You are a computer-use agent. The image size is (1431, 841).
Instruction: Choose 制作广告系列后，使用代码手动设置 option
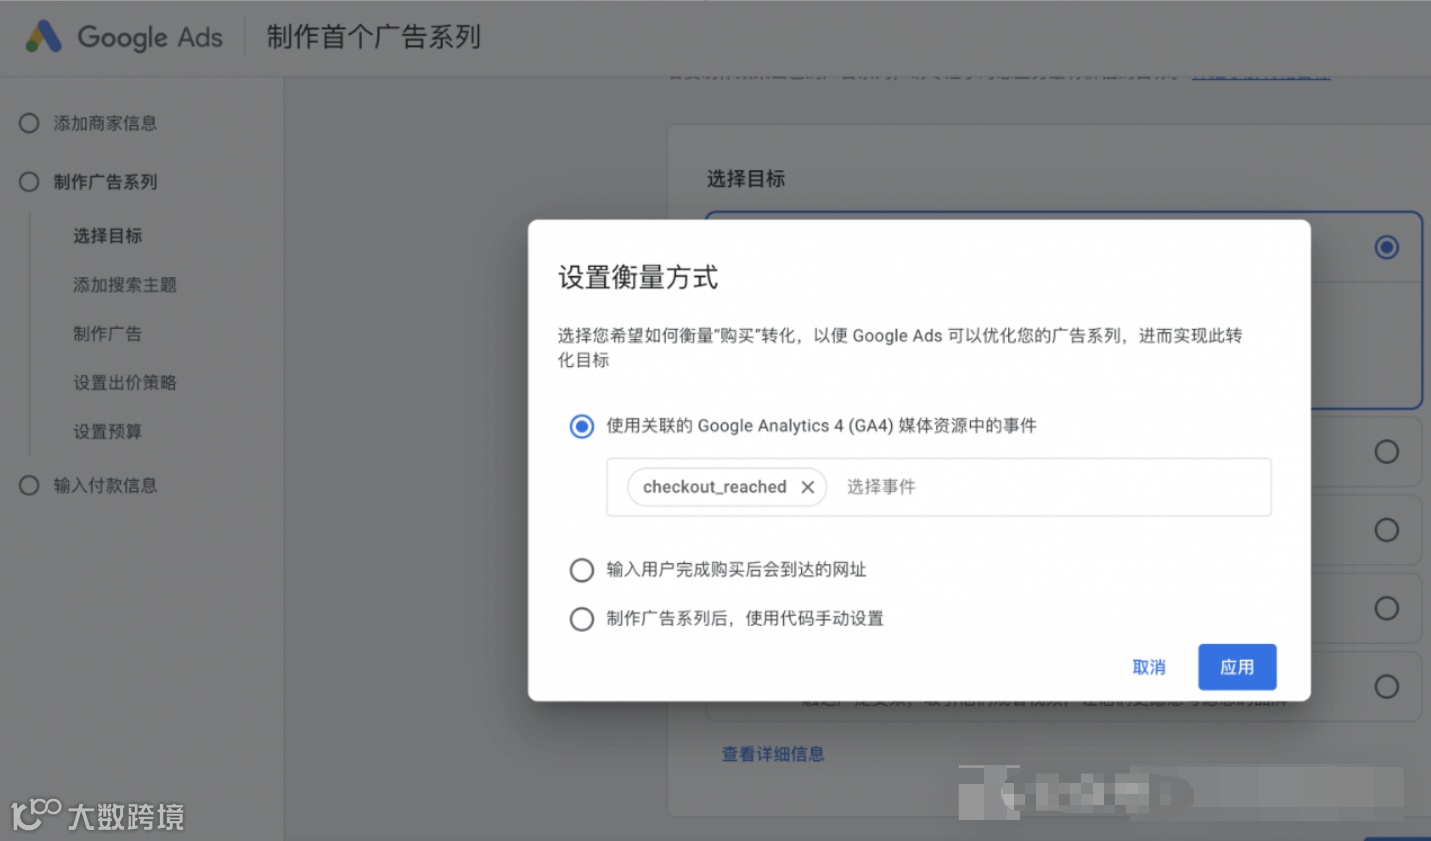tap(581, 619)
